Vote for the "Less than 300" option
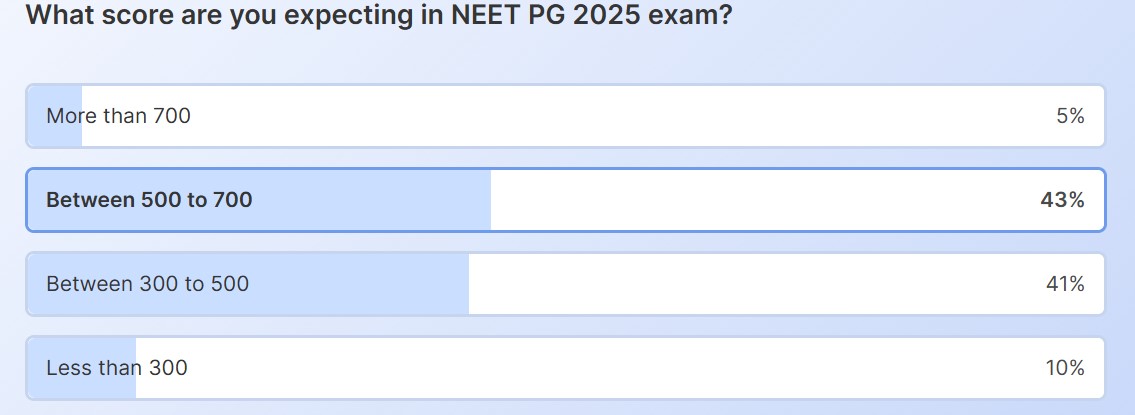This screenshot has width=1135, height=415. click(565, 368)
